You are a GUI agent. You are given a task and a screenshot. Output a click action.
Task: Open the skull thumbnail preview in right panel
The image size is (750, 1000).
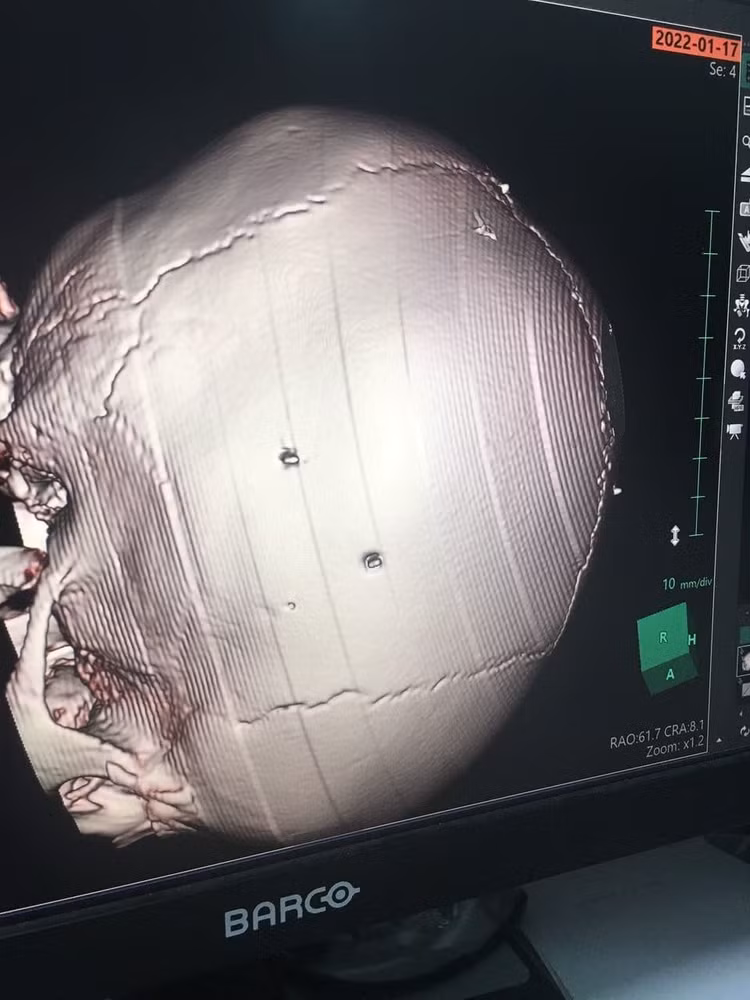[744, 661]
